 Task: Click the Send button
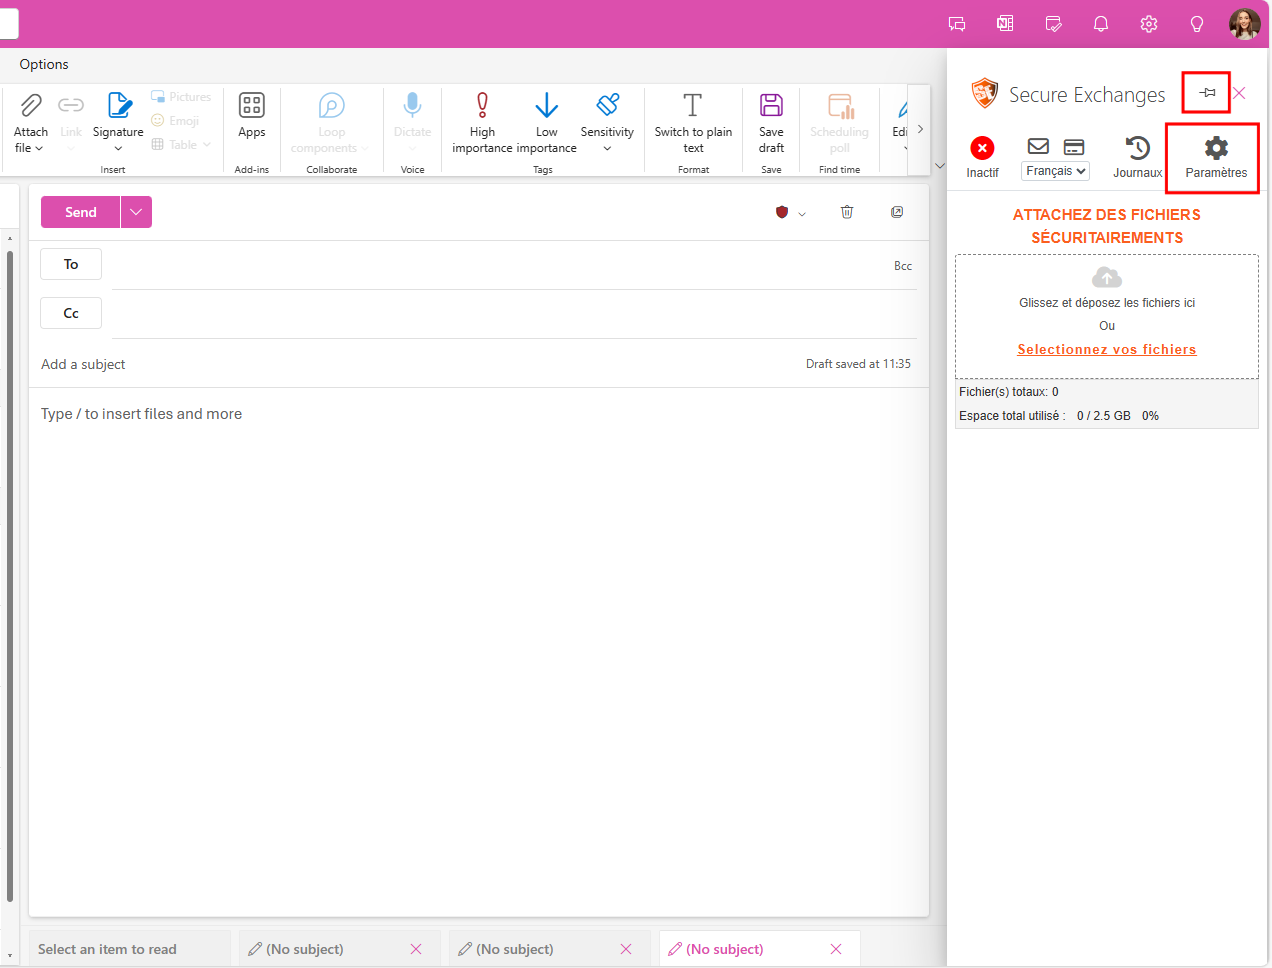[x=81, y=212]
